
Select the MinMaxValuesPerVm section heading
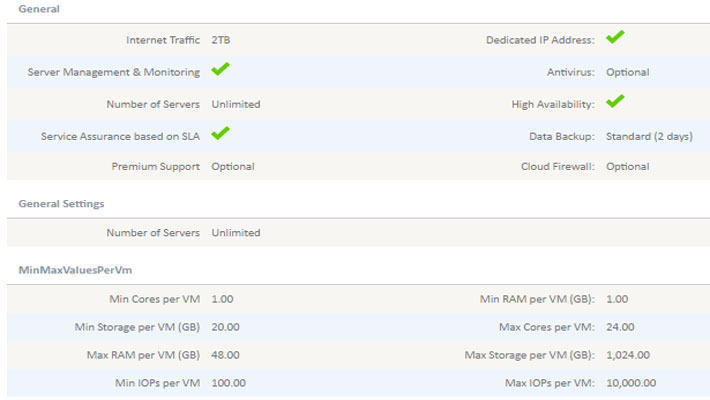point(75,270)
